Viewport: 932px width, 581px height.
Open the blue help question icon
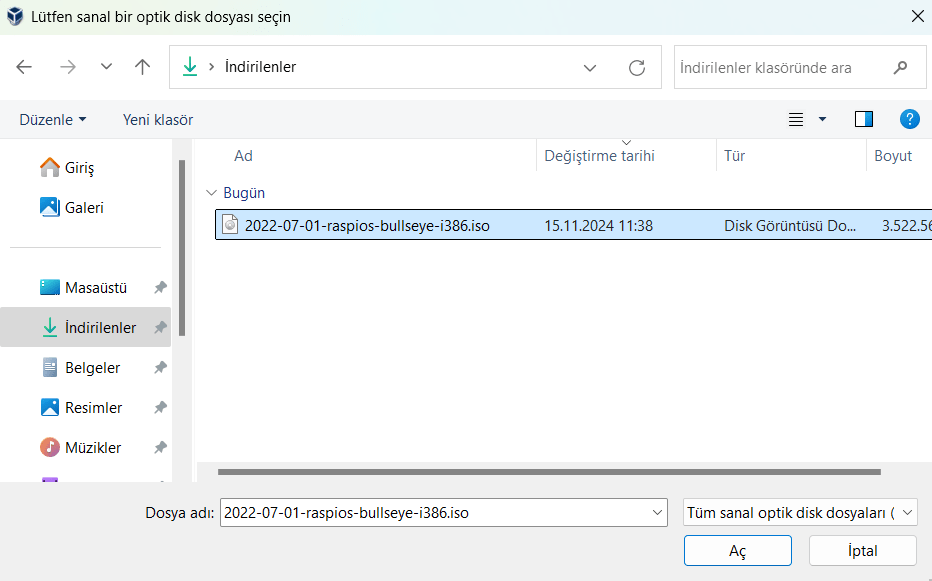[x=909, y=119]
